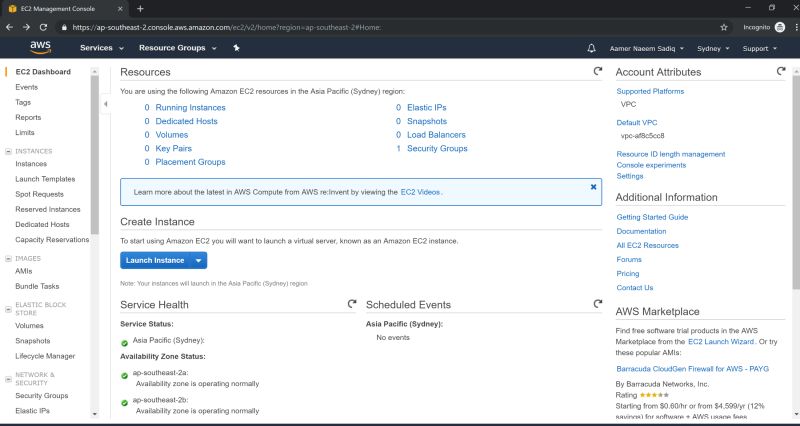Image resolution: width=800 pixels, height=426 pixels.
Task: Click the vpc-af8c5cc8 value text
Action: coord(642,136)
